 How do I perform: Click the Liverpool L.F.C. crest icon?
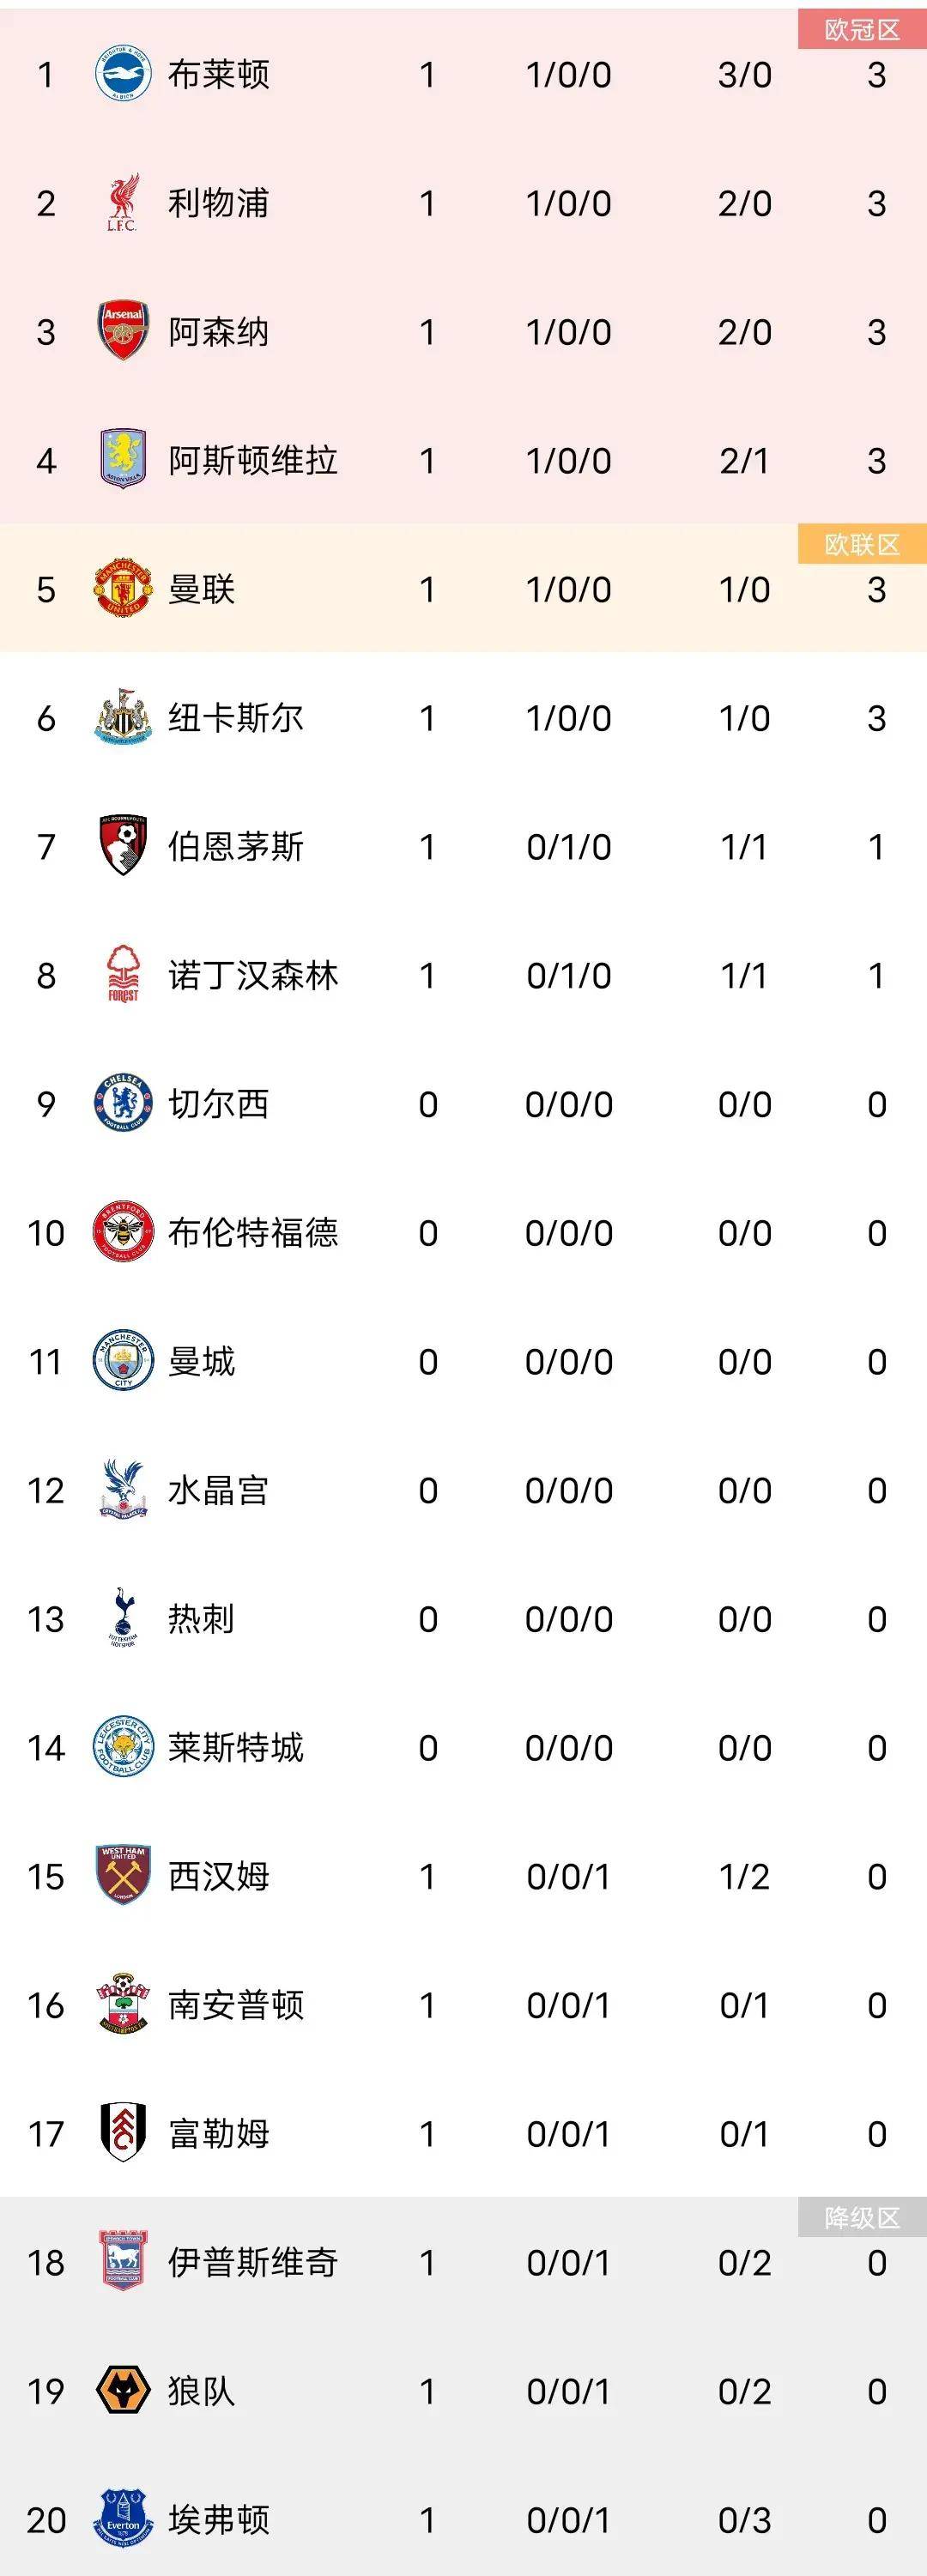(123, 204)
